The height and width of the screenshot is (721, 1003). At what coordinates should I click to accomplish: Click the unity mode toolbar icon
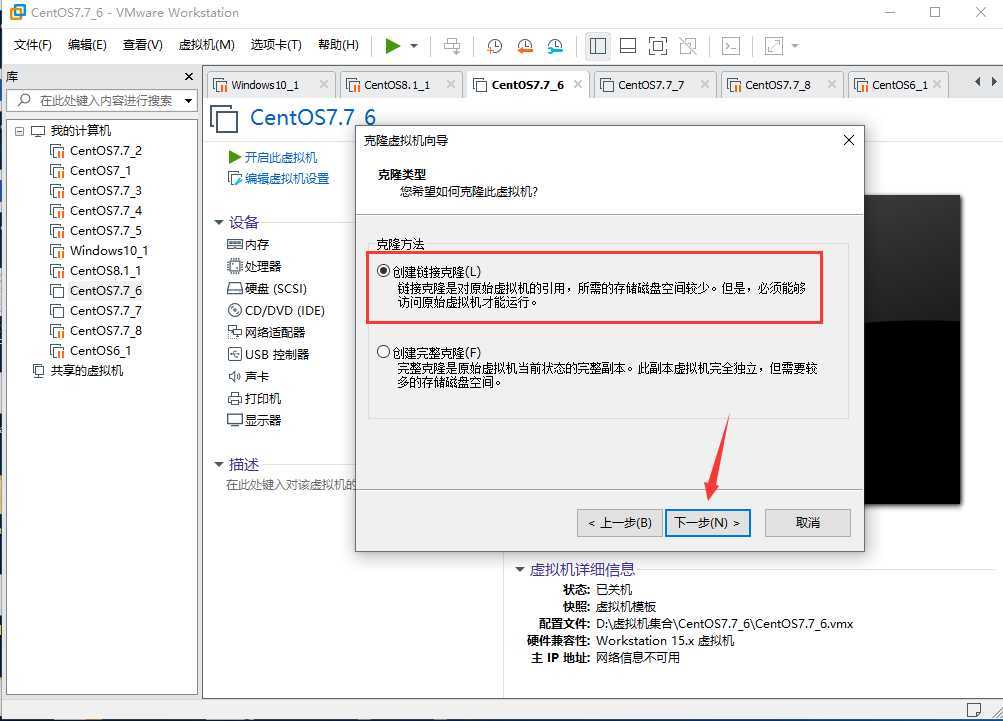688,45
